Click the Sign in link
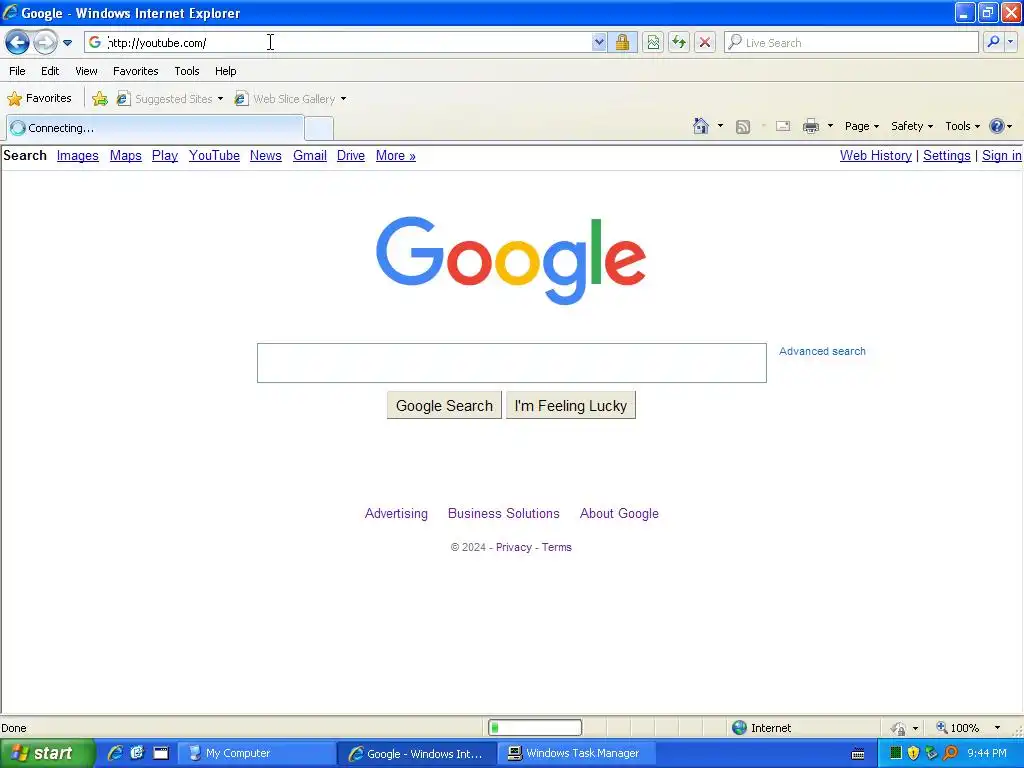This screenshot has width=1024, height=768. (x=1002, y=155)
